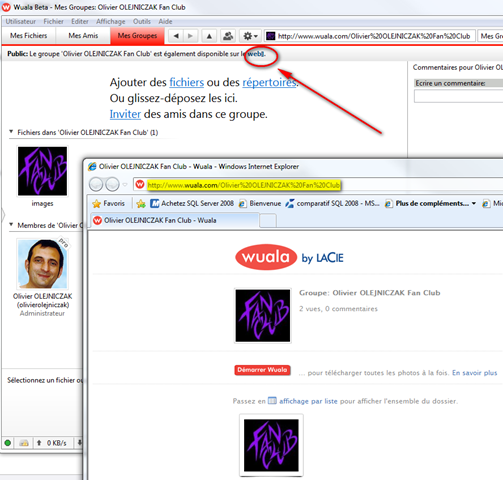The width and height of the screenshot is (503, 480).
Task: Switch to the Mes Amis tab
Action: [83, 36]
